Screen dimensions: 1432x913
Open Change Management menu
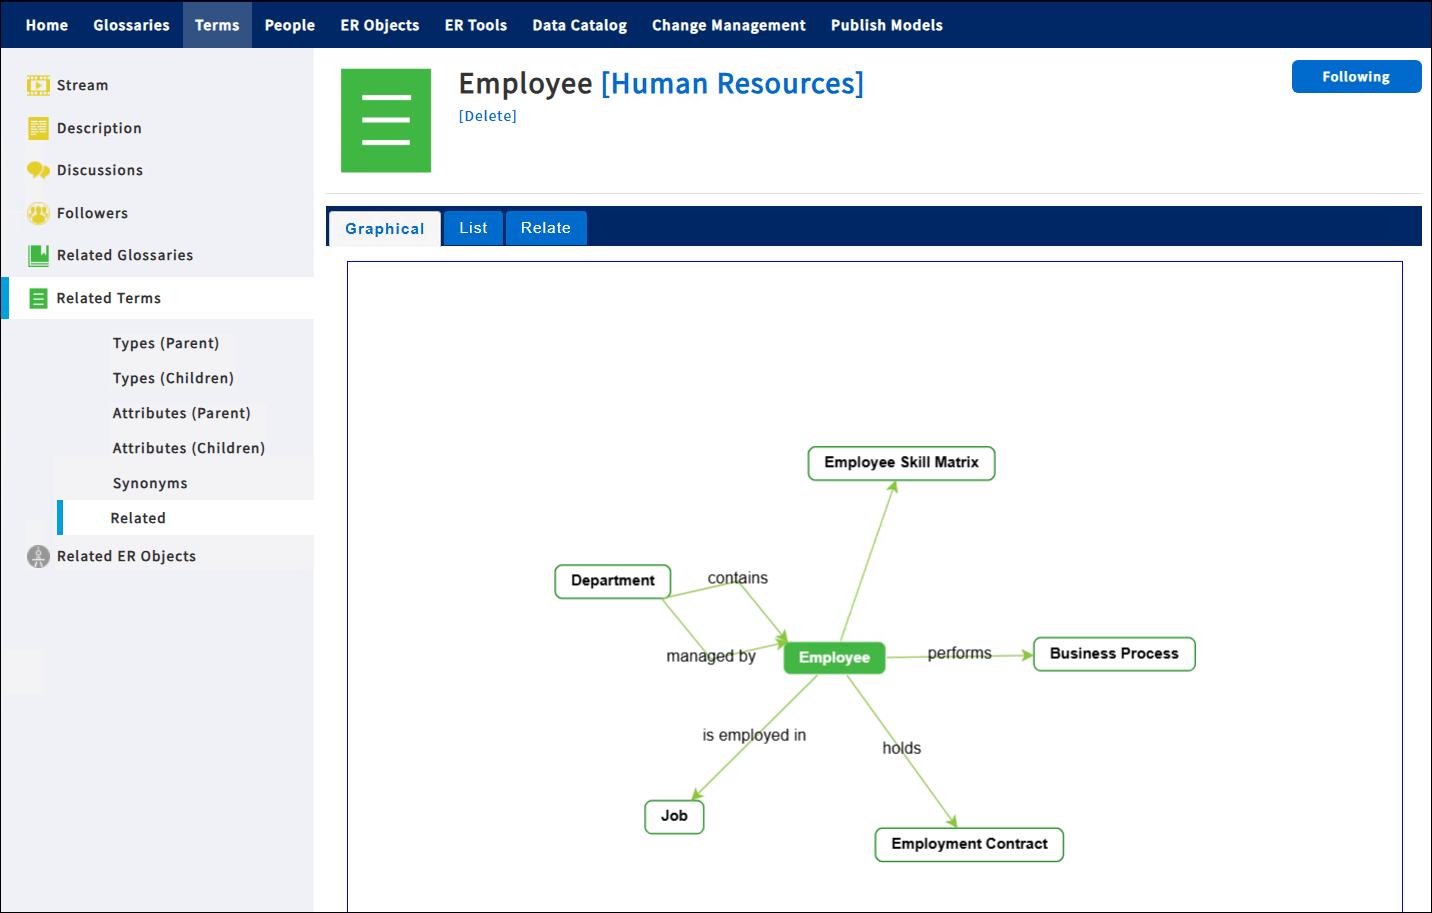coord(729,25)
